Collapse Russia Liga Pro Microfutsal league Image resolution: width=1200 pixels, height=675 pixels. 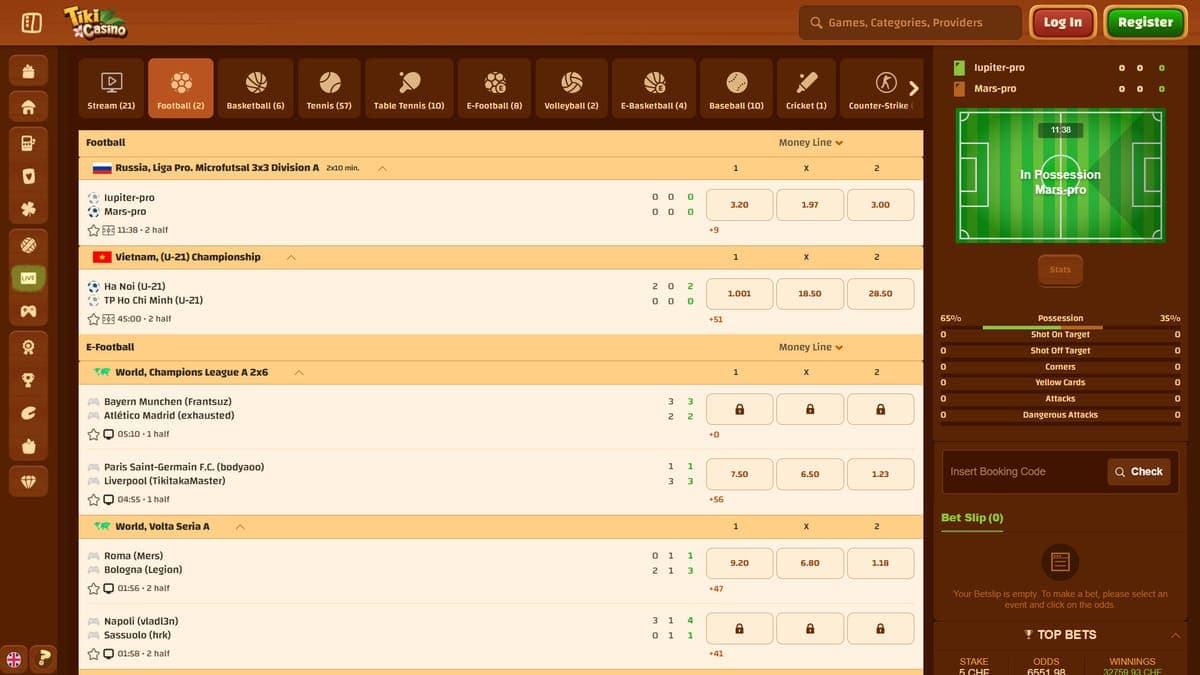(x=382, y=168)
